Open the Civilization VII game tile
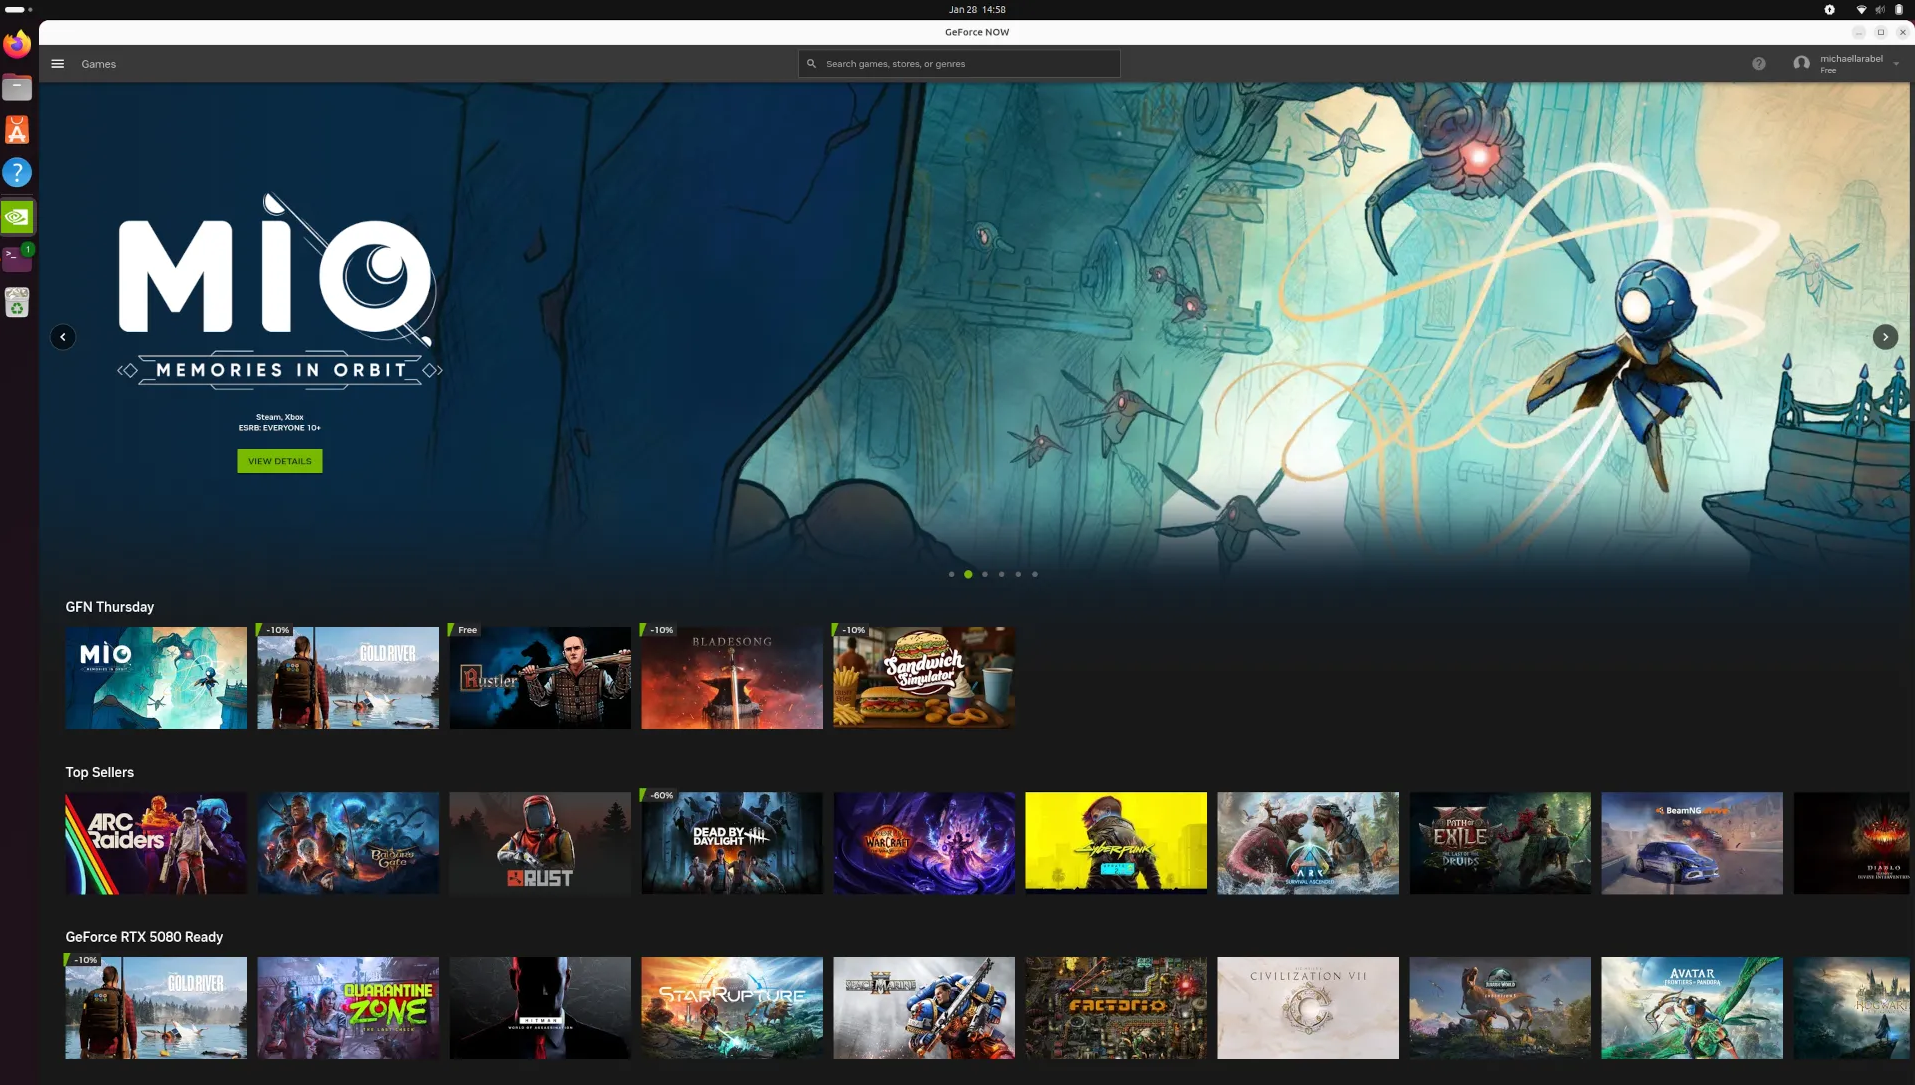1915x1085 pixels. [1308, 1008]
